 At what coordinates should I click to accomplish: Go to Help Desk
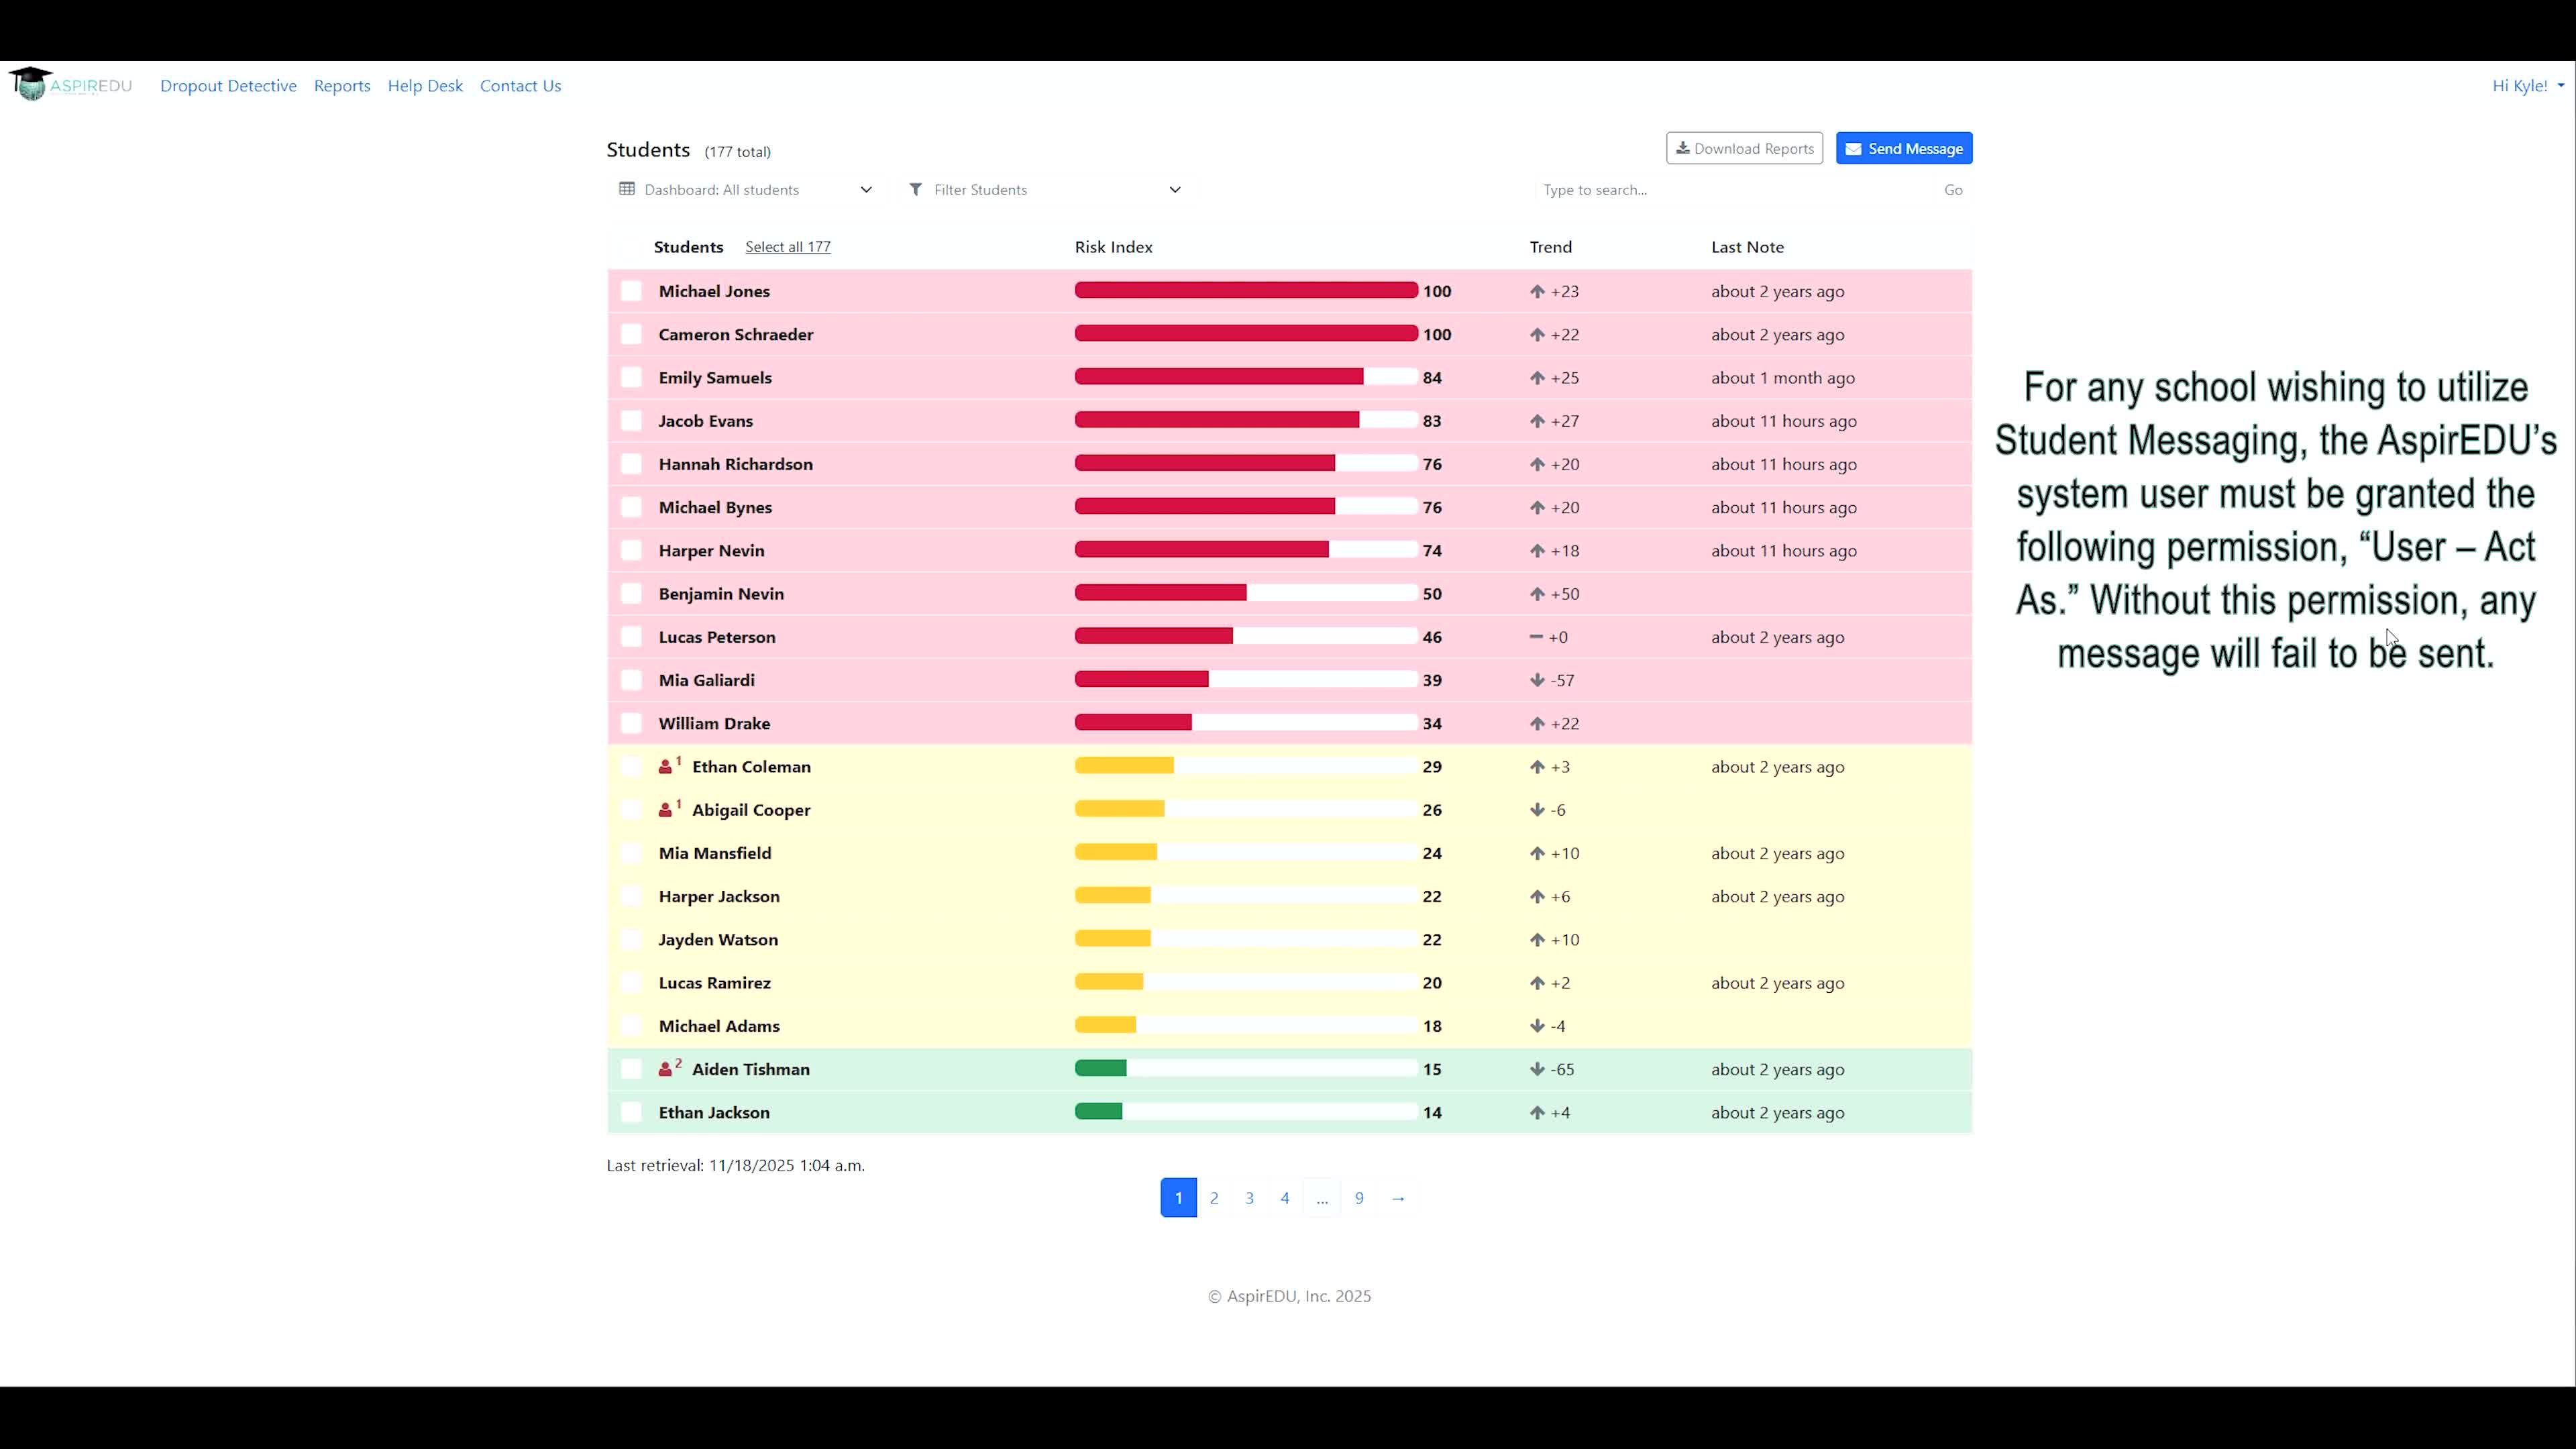[x=425, y=86]
